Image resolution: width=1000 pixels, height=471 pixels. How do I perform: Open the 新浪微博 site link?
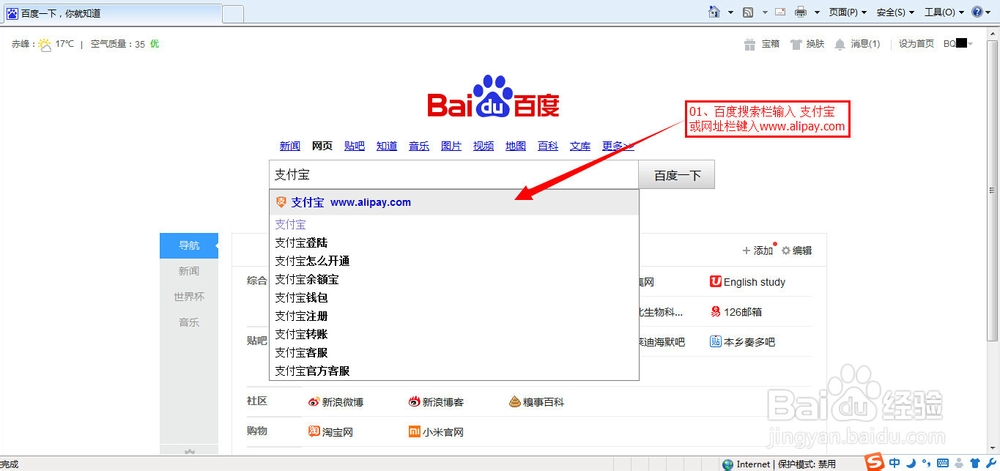336,402
